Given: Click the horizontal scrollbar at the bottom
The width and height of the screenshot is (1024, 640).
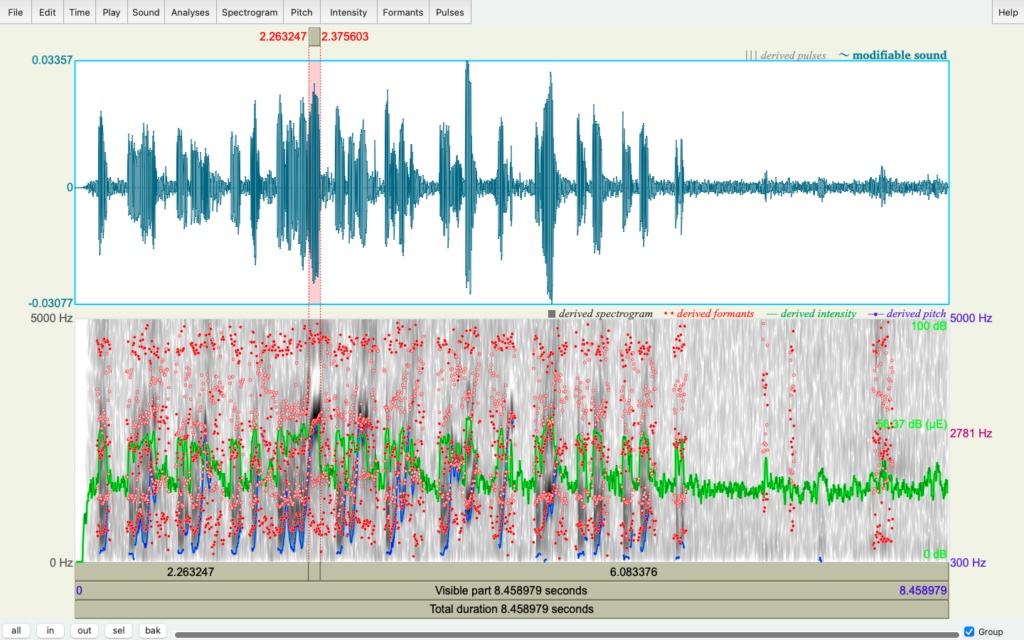Looking at the screenshot, I should click(567, 634).
